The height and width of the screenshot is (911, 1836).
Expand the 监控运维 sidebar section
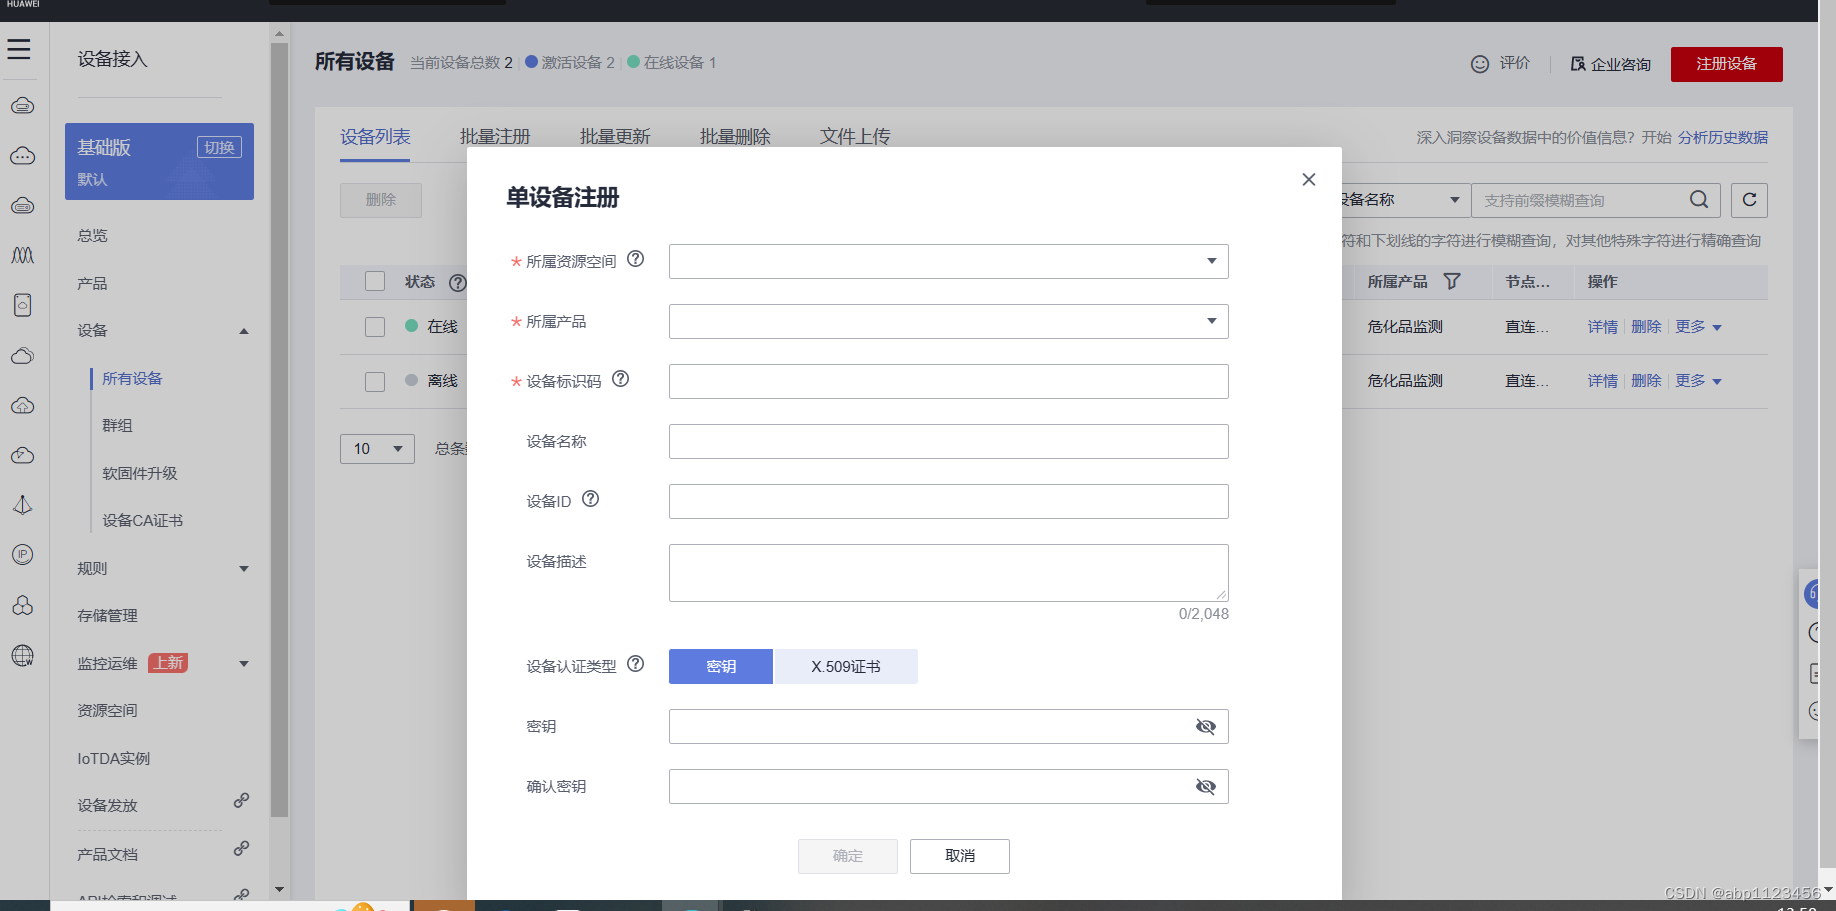tap(243, 664)
